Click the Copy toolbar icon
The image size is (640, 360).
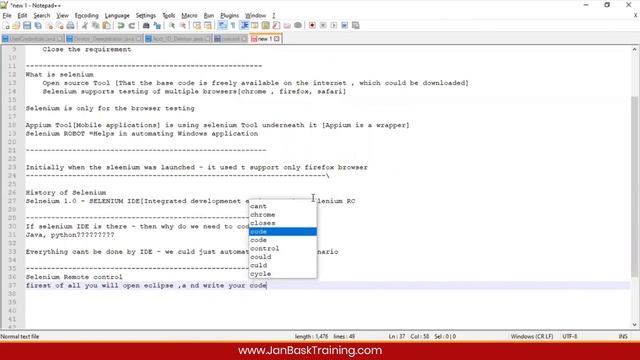[x=96, y=25]
